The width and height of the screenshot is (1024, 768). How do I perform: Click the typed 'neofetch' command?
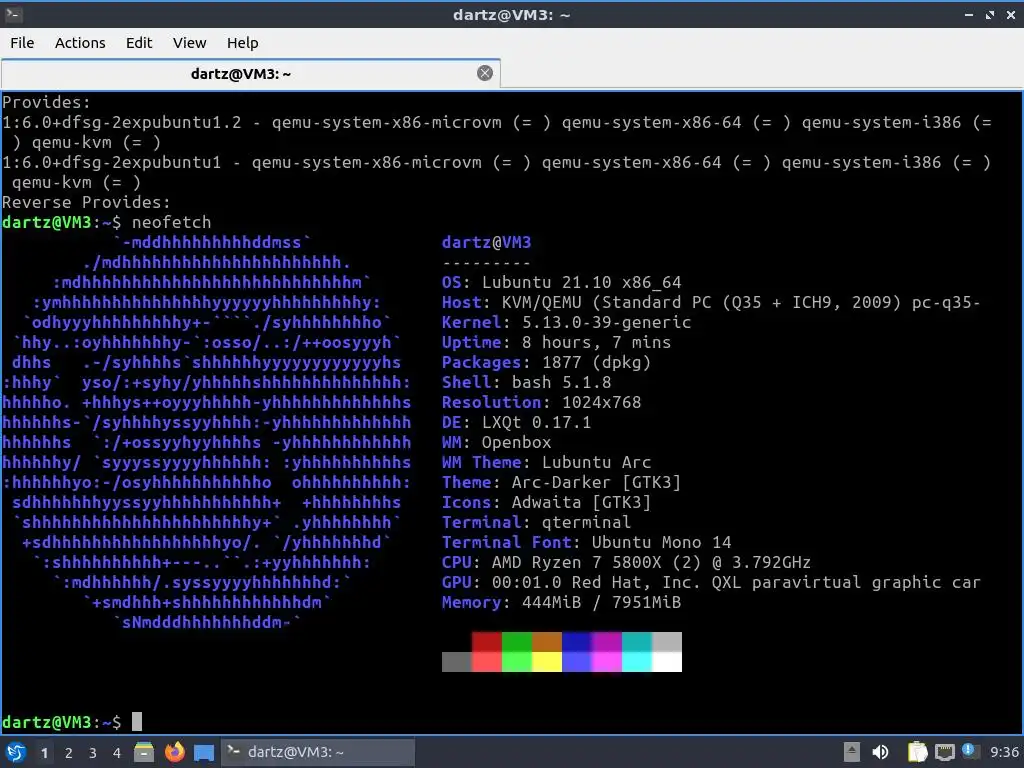(x=171, y=223)
